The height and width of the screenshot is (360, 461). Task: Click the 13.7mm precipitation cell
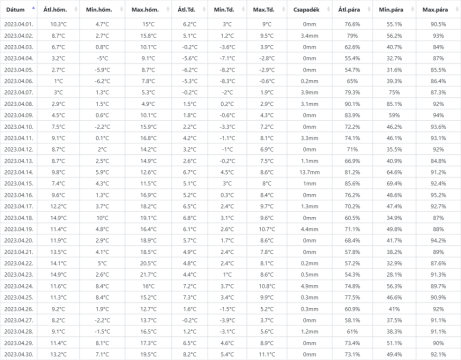tap(309, 172)
